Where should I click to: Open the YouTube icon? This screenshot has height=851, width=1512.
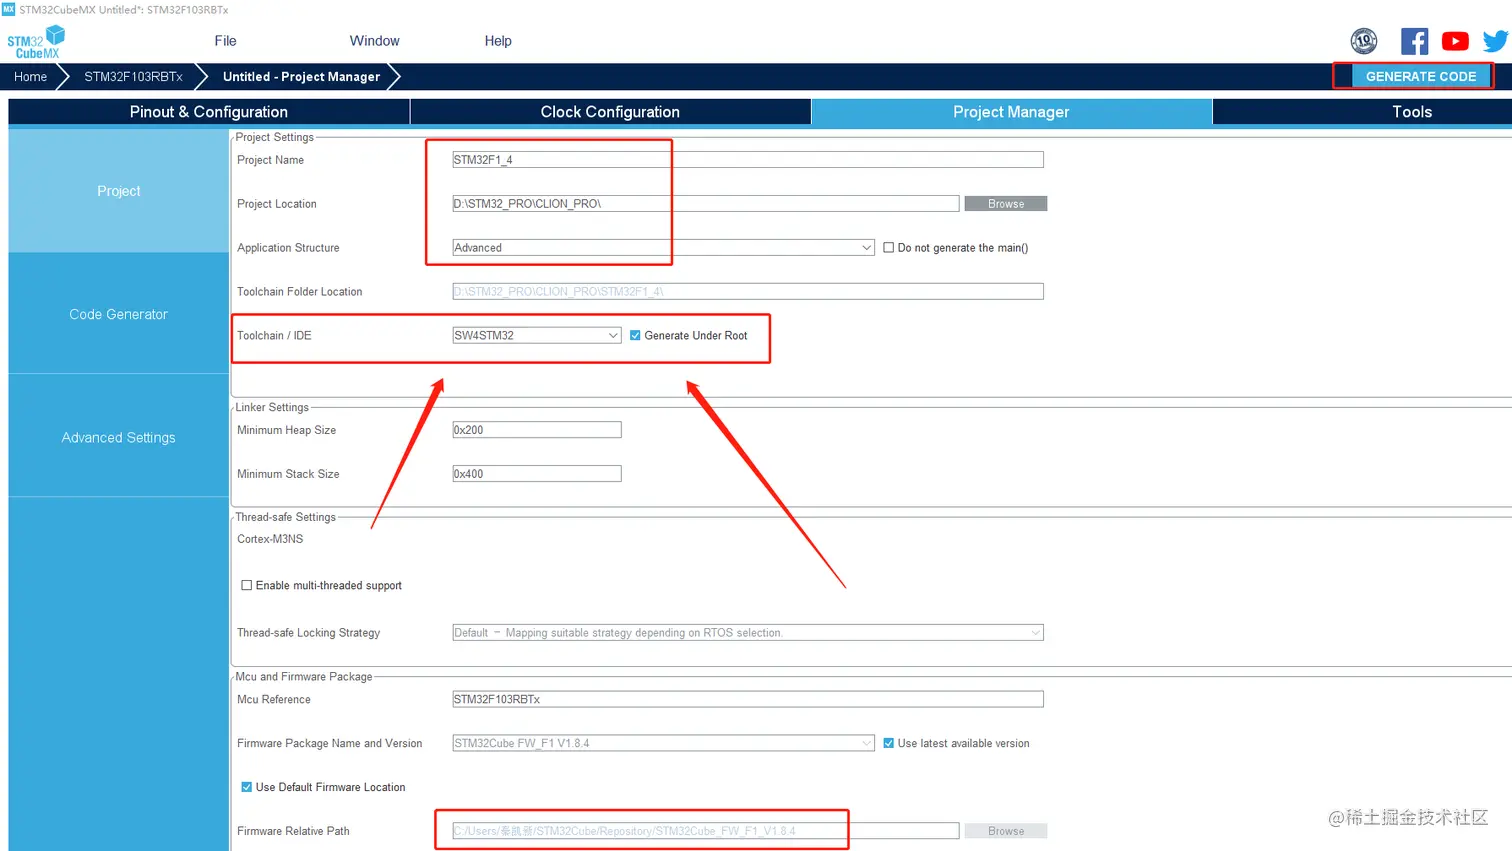point(1455,41)
